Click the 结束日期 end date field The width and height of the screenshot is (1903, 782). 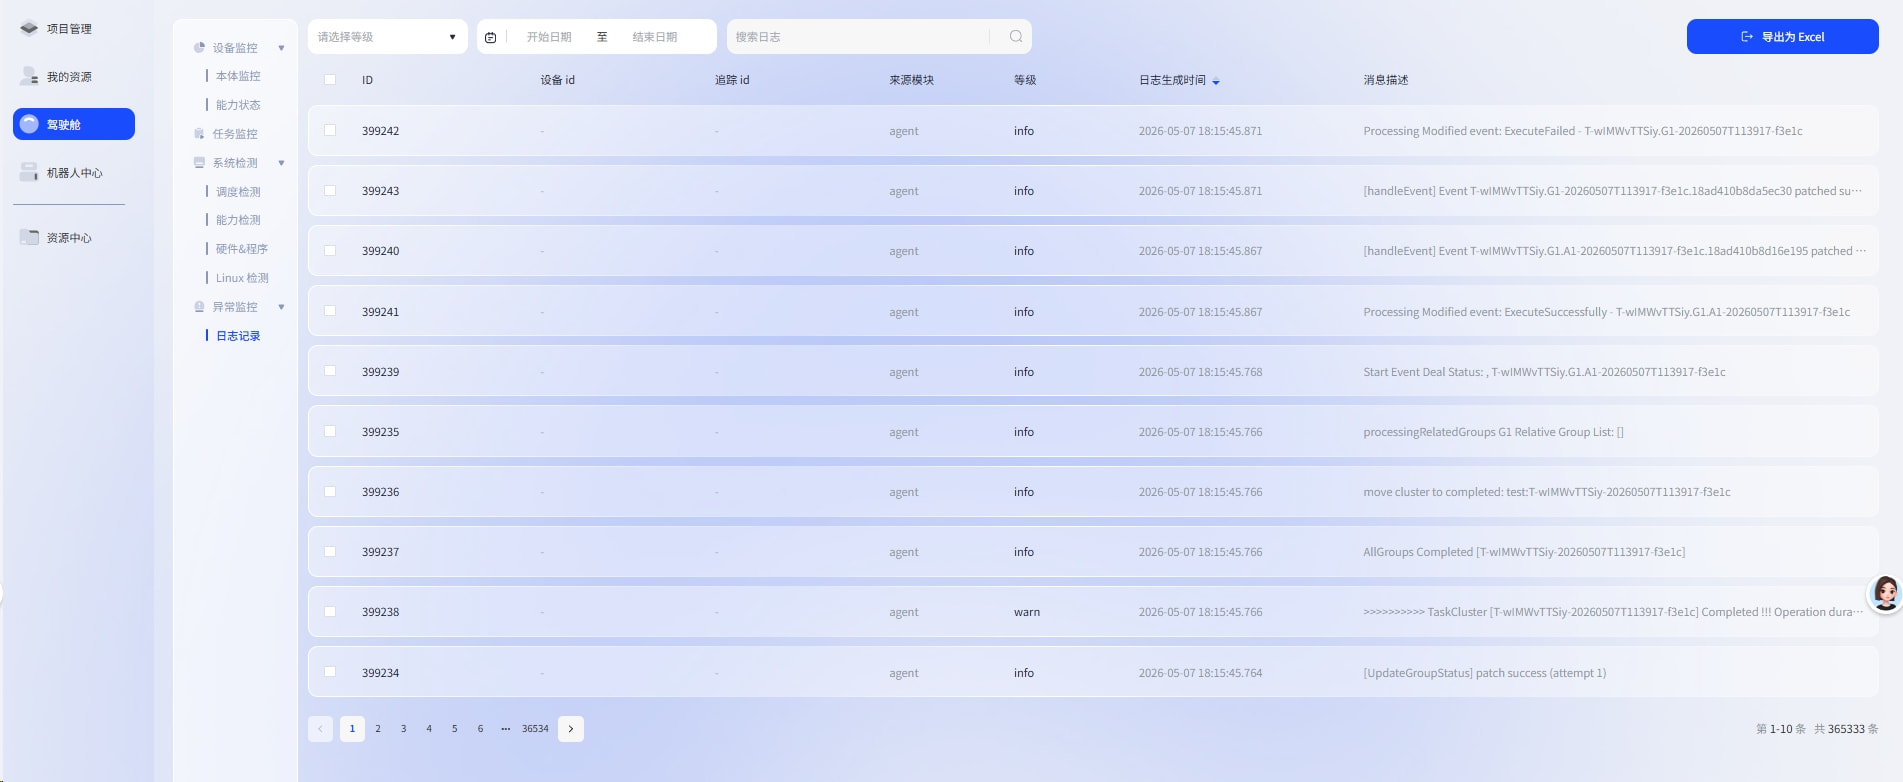655,36
